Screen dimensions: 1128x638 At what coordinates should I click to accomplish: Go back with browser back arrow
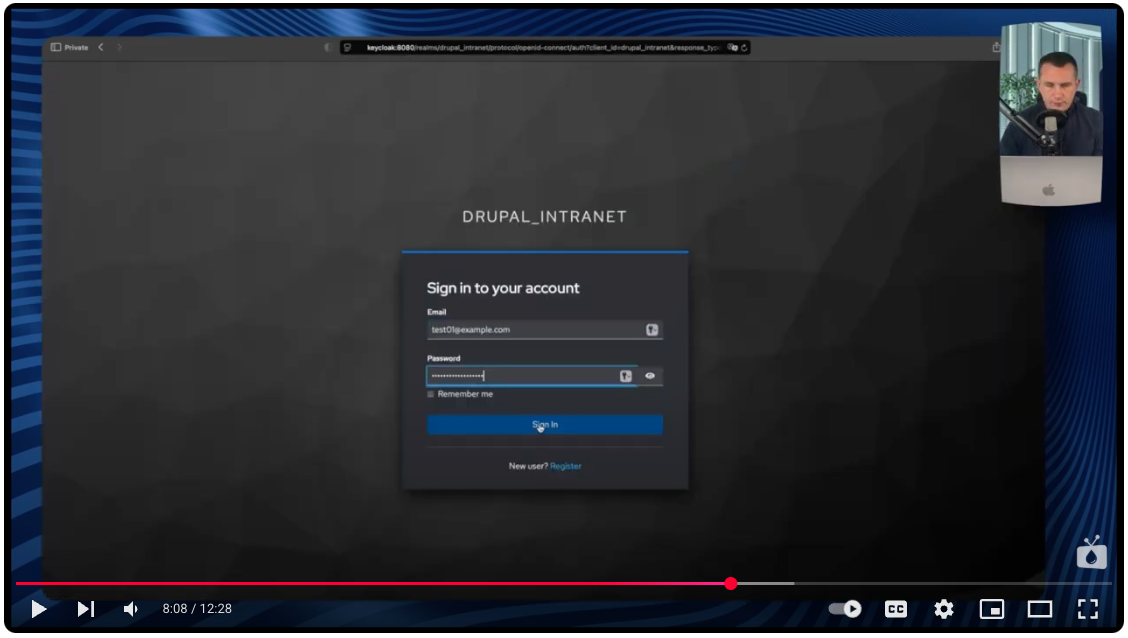[x=101, y=47]
